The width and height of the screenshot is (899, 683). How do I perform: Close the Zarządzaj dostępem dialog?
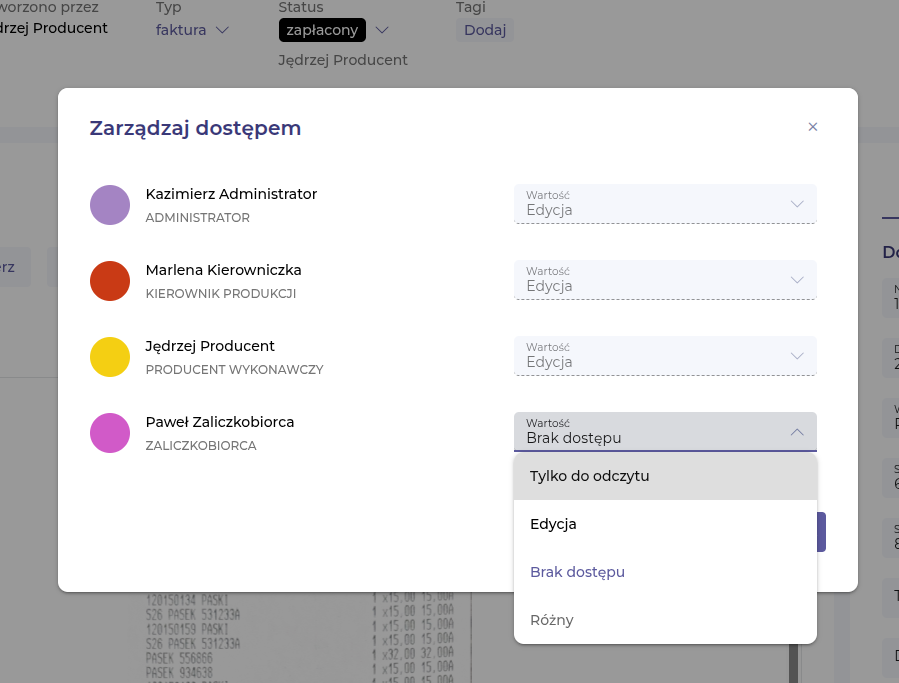coord(812,127)
